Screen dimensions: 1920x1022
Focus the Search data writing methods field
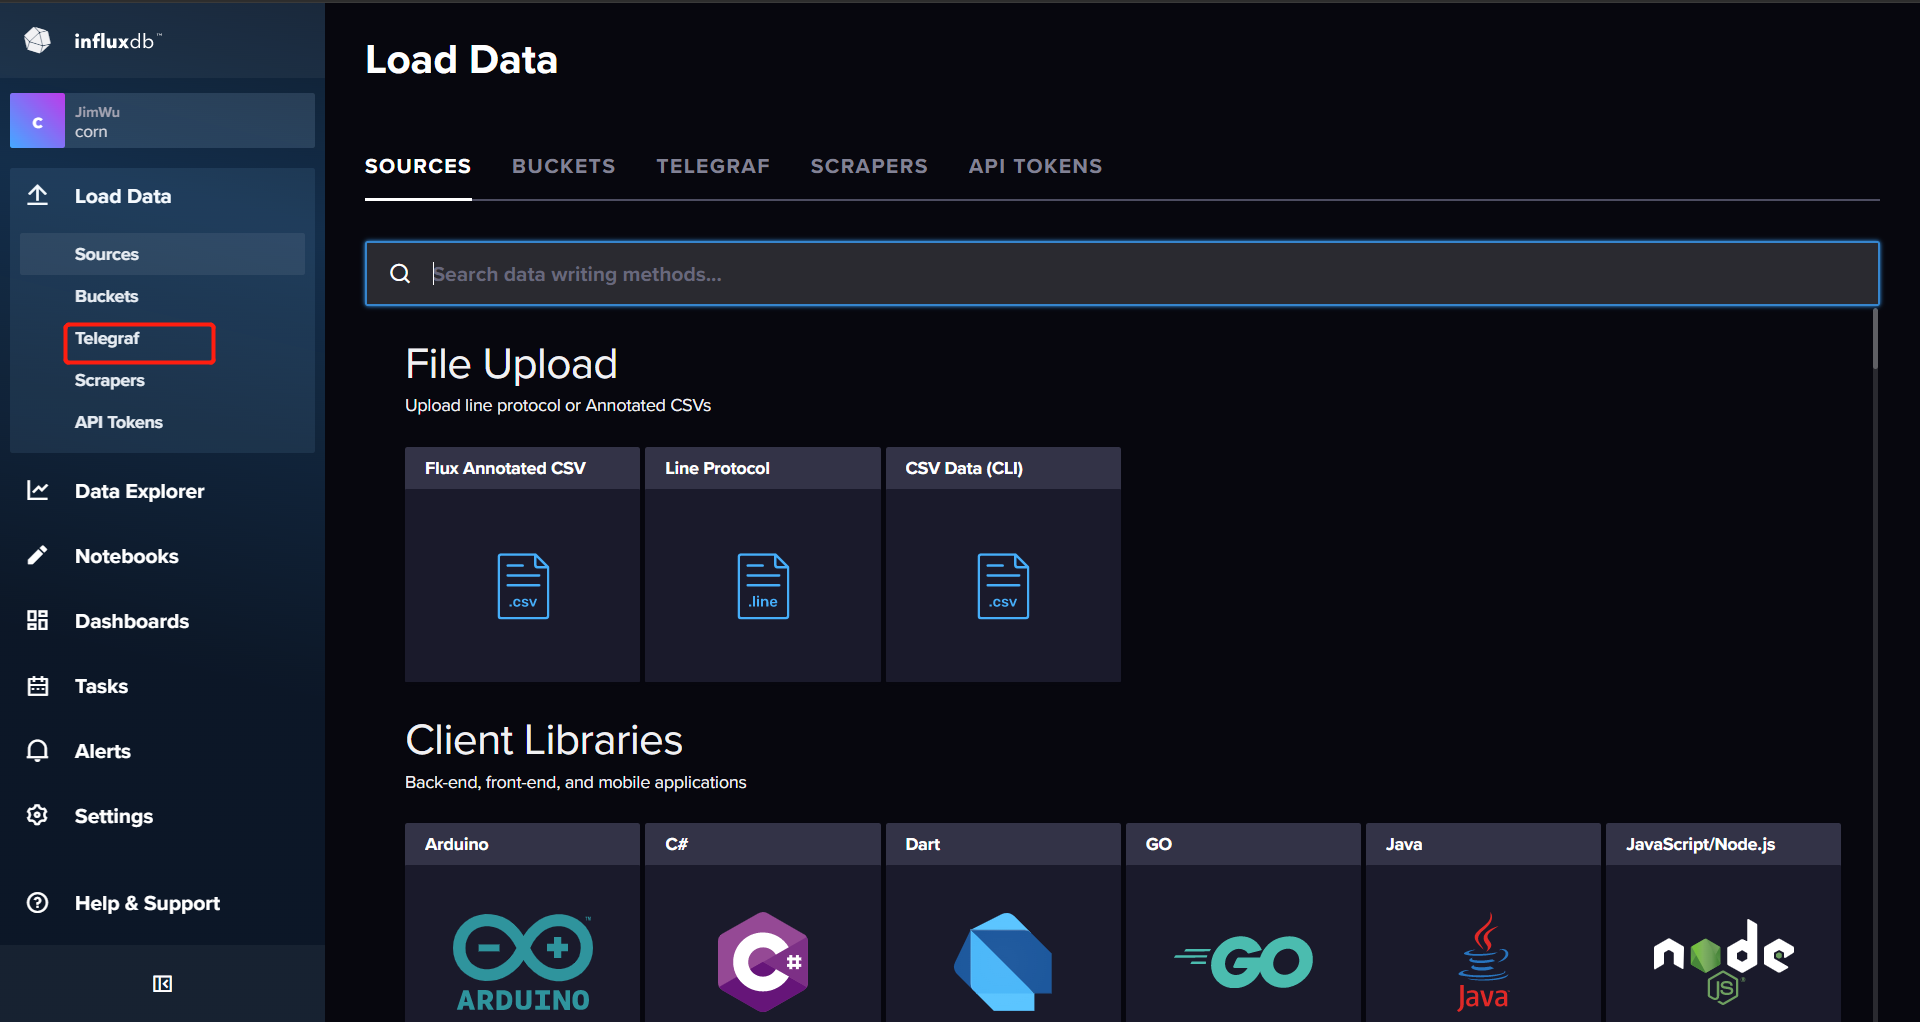1122,273
